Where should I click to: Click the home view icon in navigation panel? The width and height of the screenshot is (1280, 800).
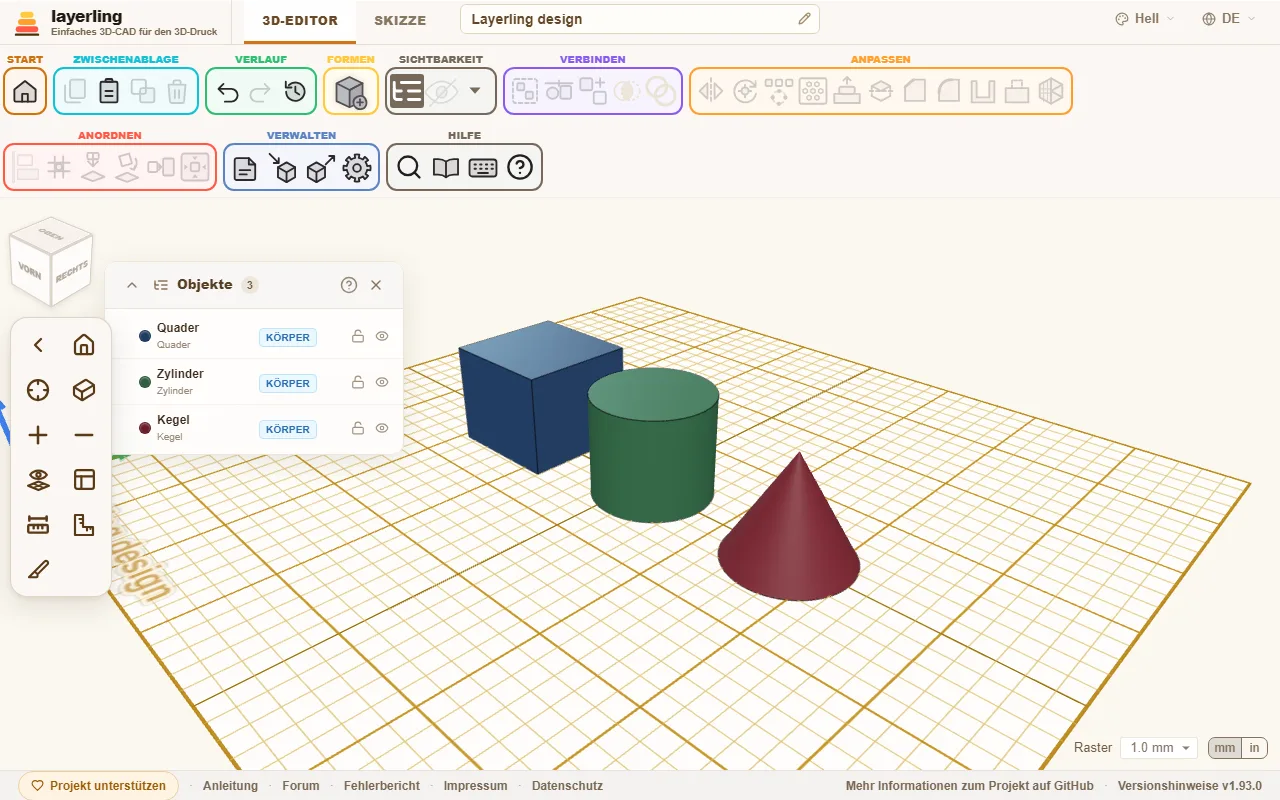pos(84,345)
